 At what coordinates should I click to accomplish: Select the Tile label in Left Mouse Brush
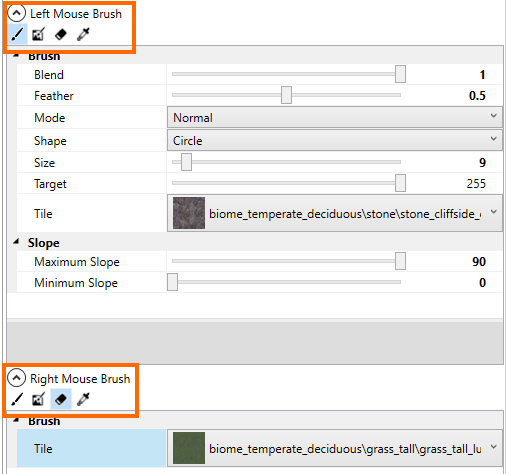[43, 214]
